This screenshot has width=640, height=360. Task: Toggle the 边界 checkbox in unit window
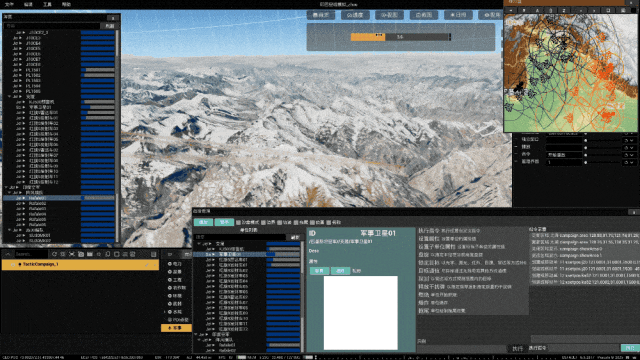point(263,222)
